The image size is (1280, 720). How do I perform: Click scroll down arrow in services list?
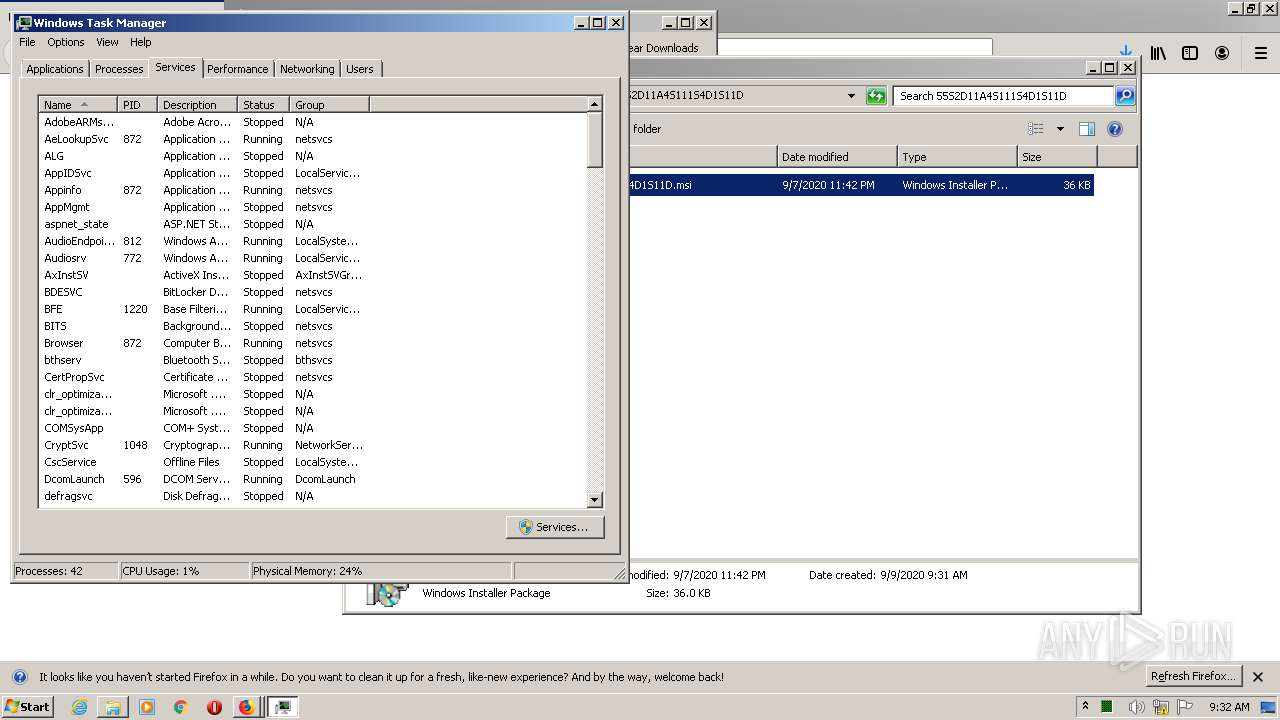click(x=595, y=499)
